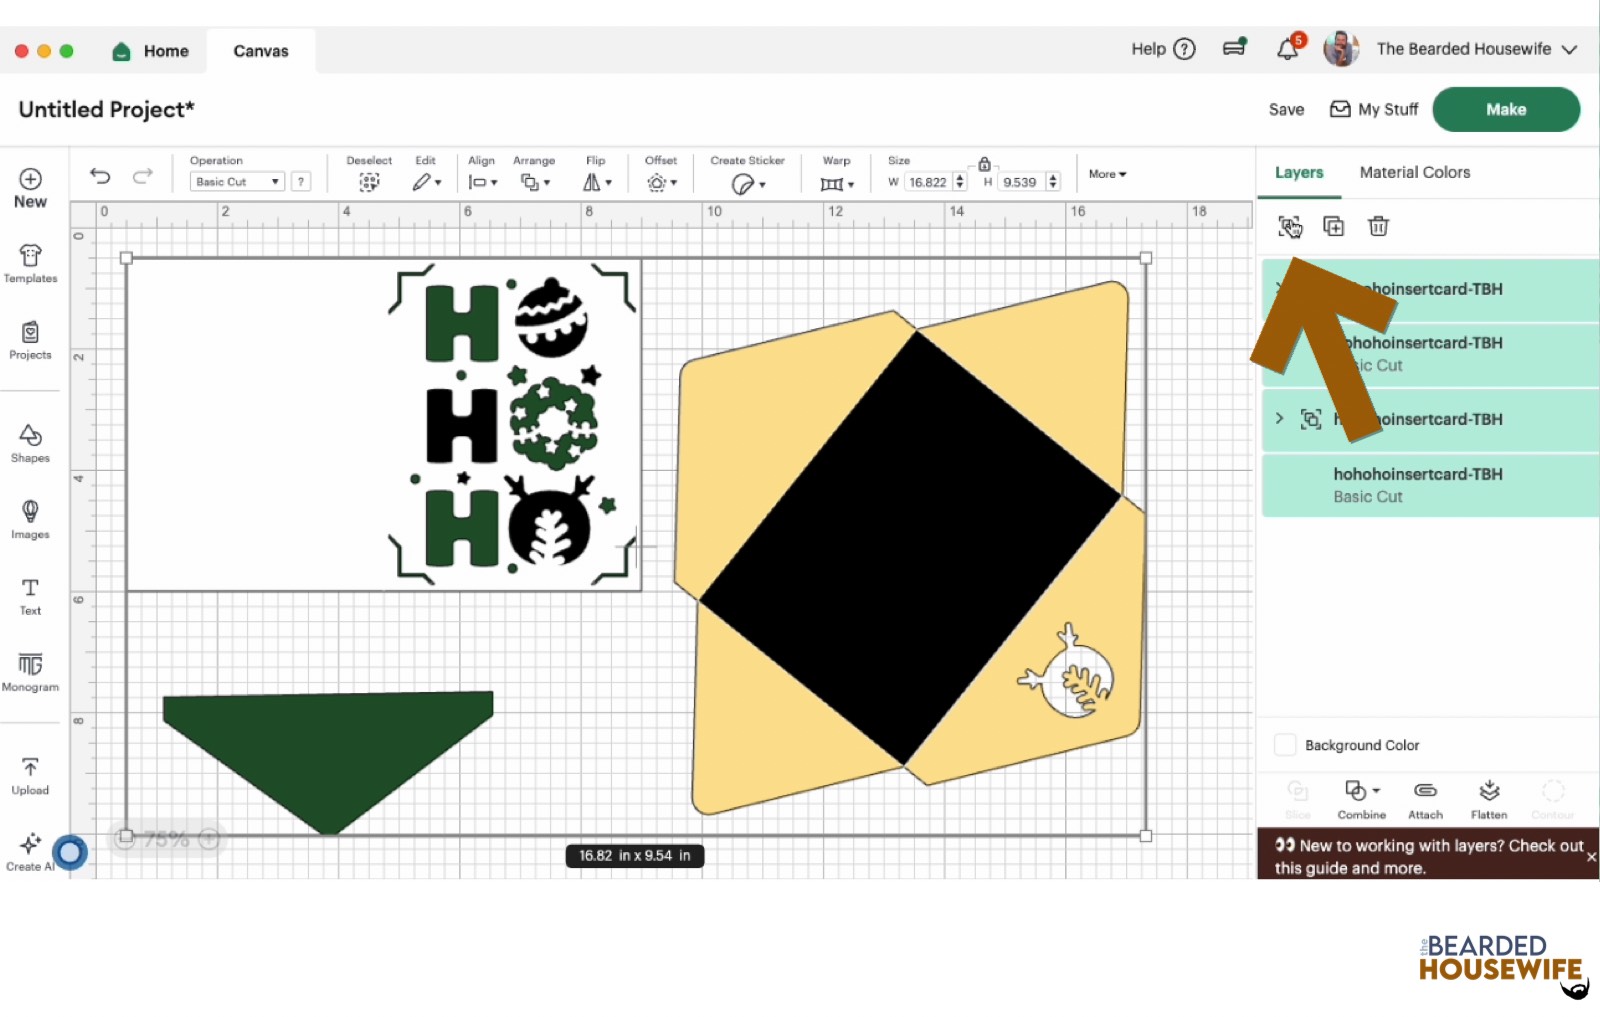Click the Deselect icon in toolbar
1600x1017 pixels.
368,182
